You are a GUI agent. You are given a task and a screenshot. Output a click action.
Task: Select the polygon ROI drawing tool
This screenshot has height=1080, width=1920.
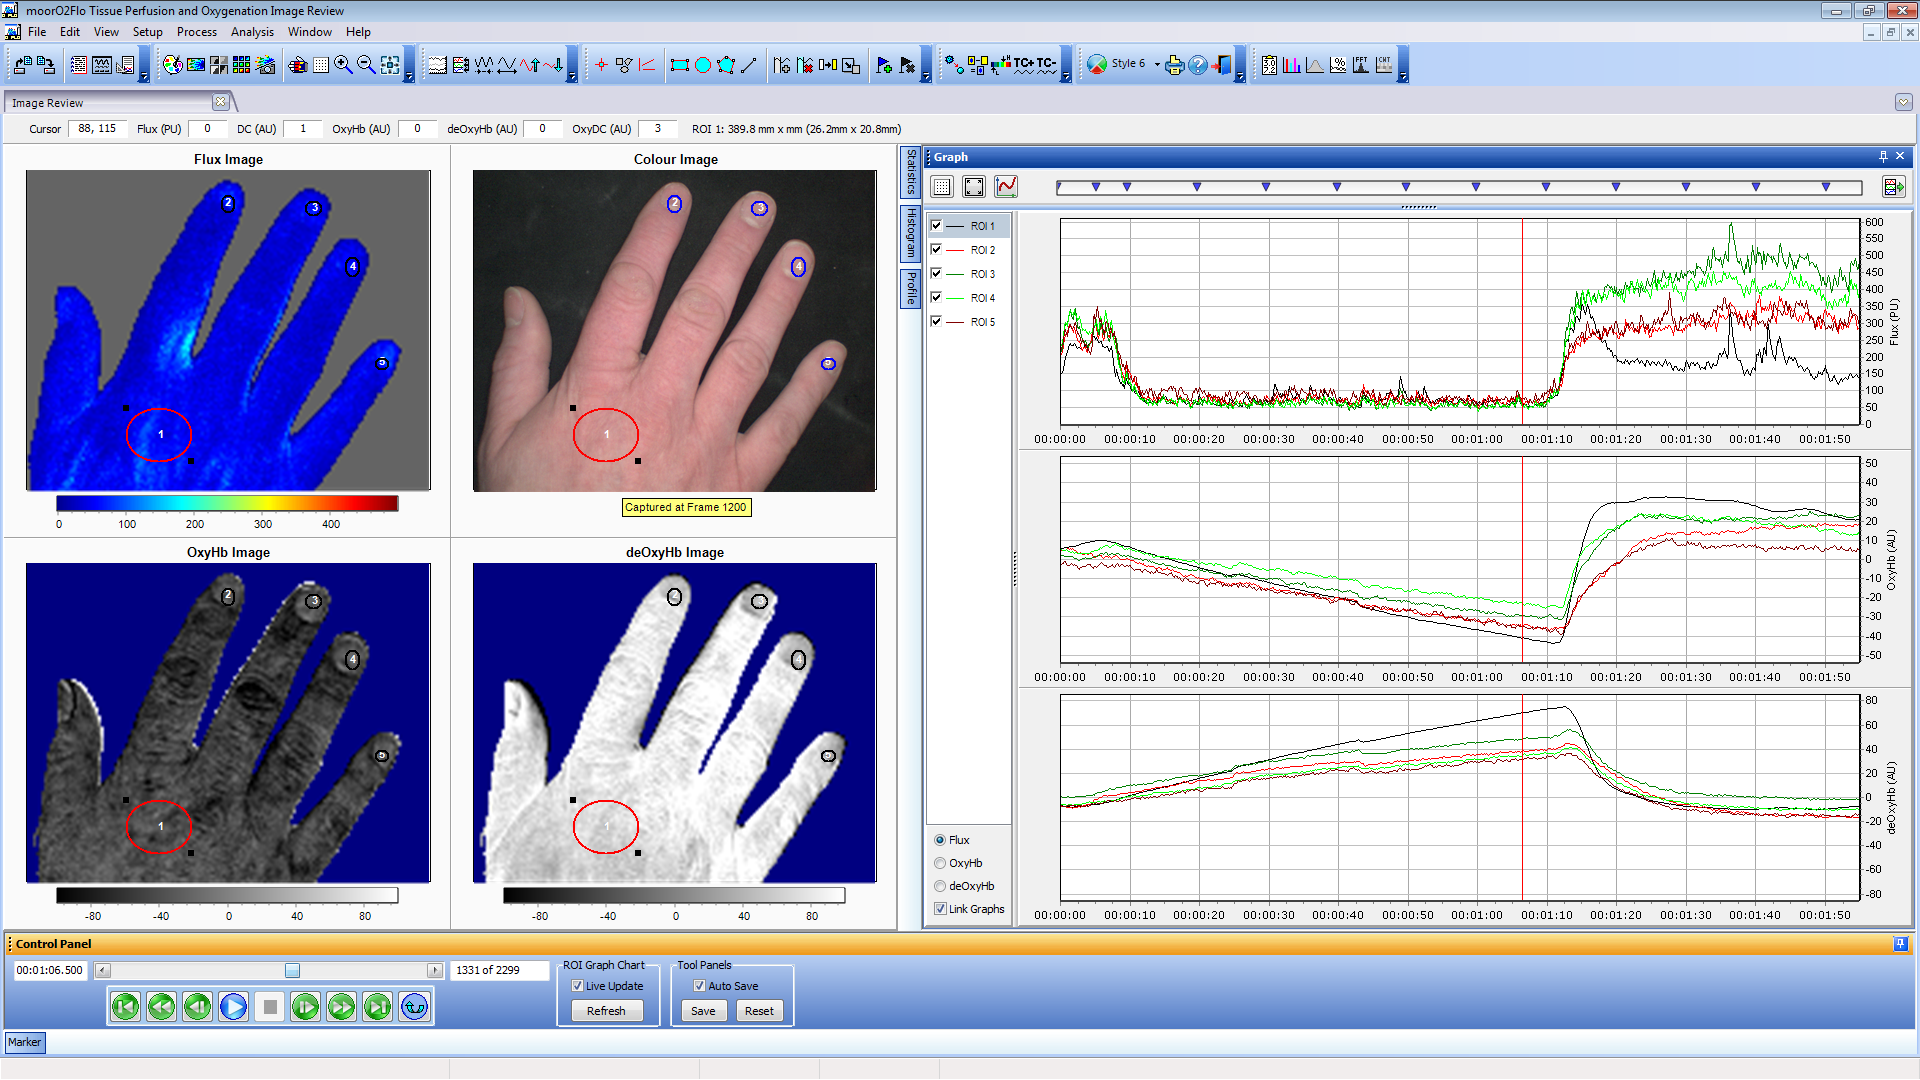point(726,65)
